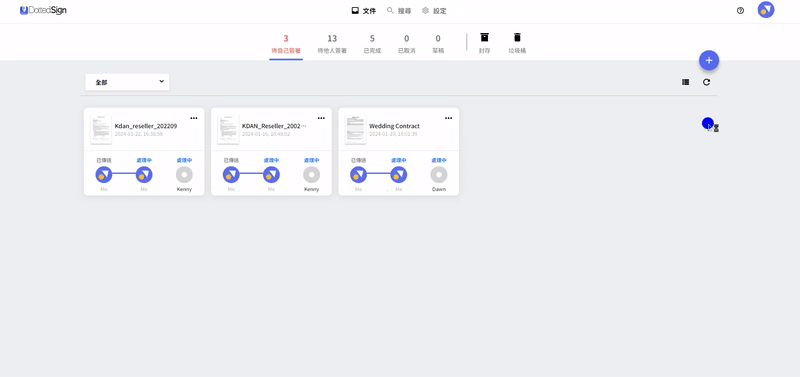Image resolution: width=800 pixels, height=377 pixels.
Task: Click date 2024-01-16 on KDAN_Reseller_2002 card
Action: tap(266, 134)
